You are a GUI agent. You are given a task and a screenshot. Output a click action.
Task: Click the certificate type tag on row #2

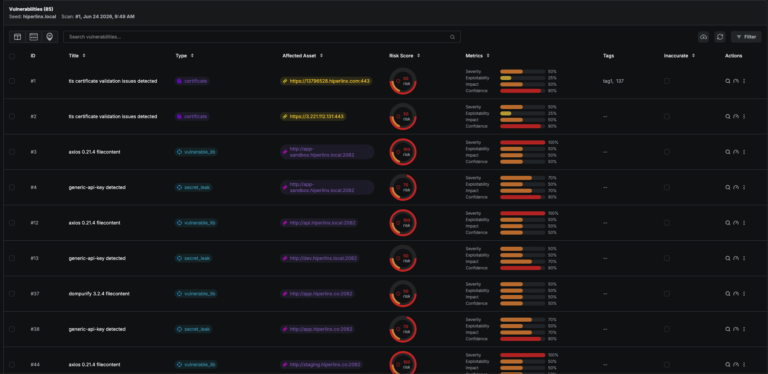[x=192, y=117]
